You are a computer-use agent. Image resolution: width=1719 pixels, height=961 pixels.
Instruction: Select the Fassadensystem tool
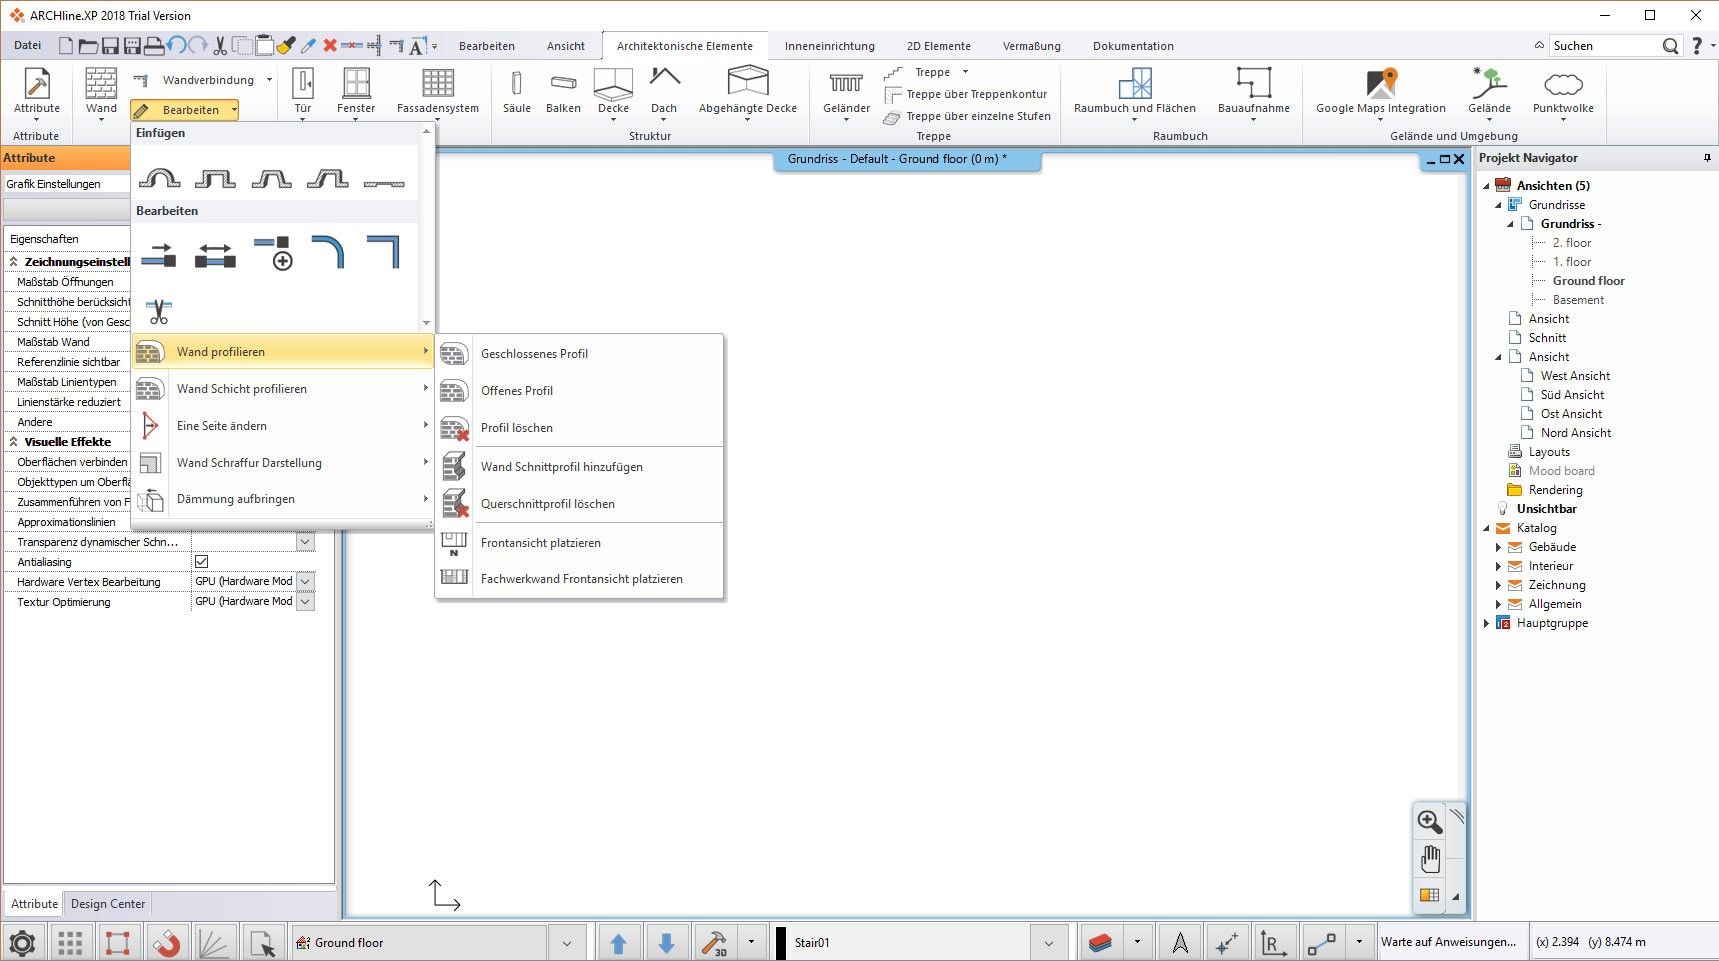click(x=438, y=92)
